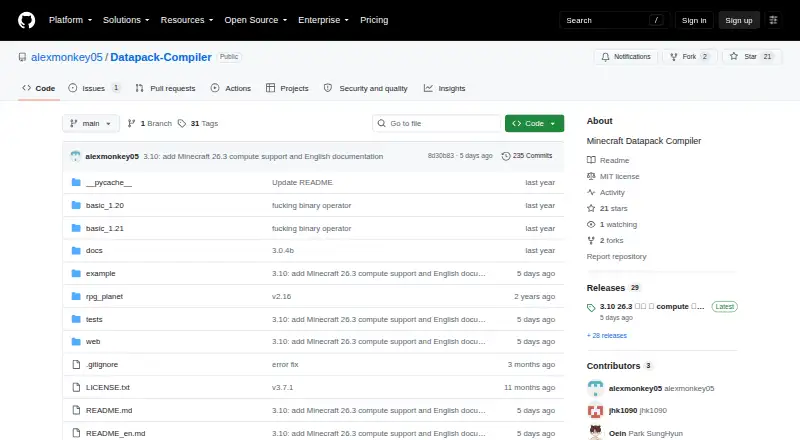Image resolution: width=800 pixels, height=440 pixels.
Task: Open the appearance settings icon in header
Action: click(773, 20)
